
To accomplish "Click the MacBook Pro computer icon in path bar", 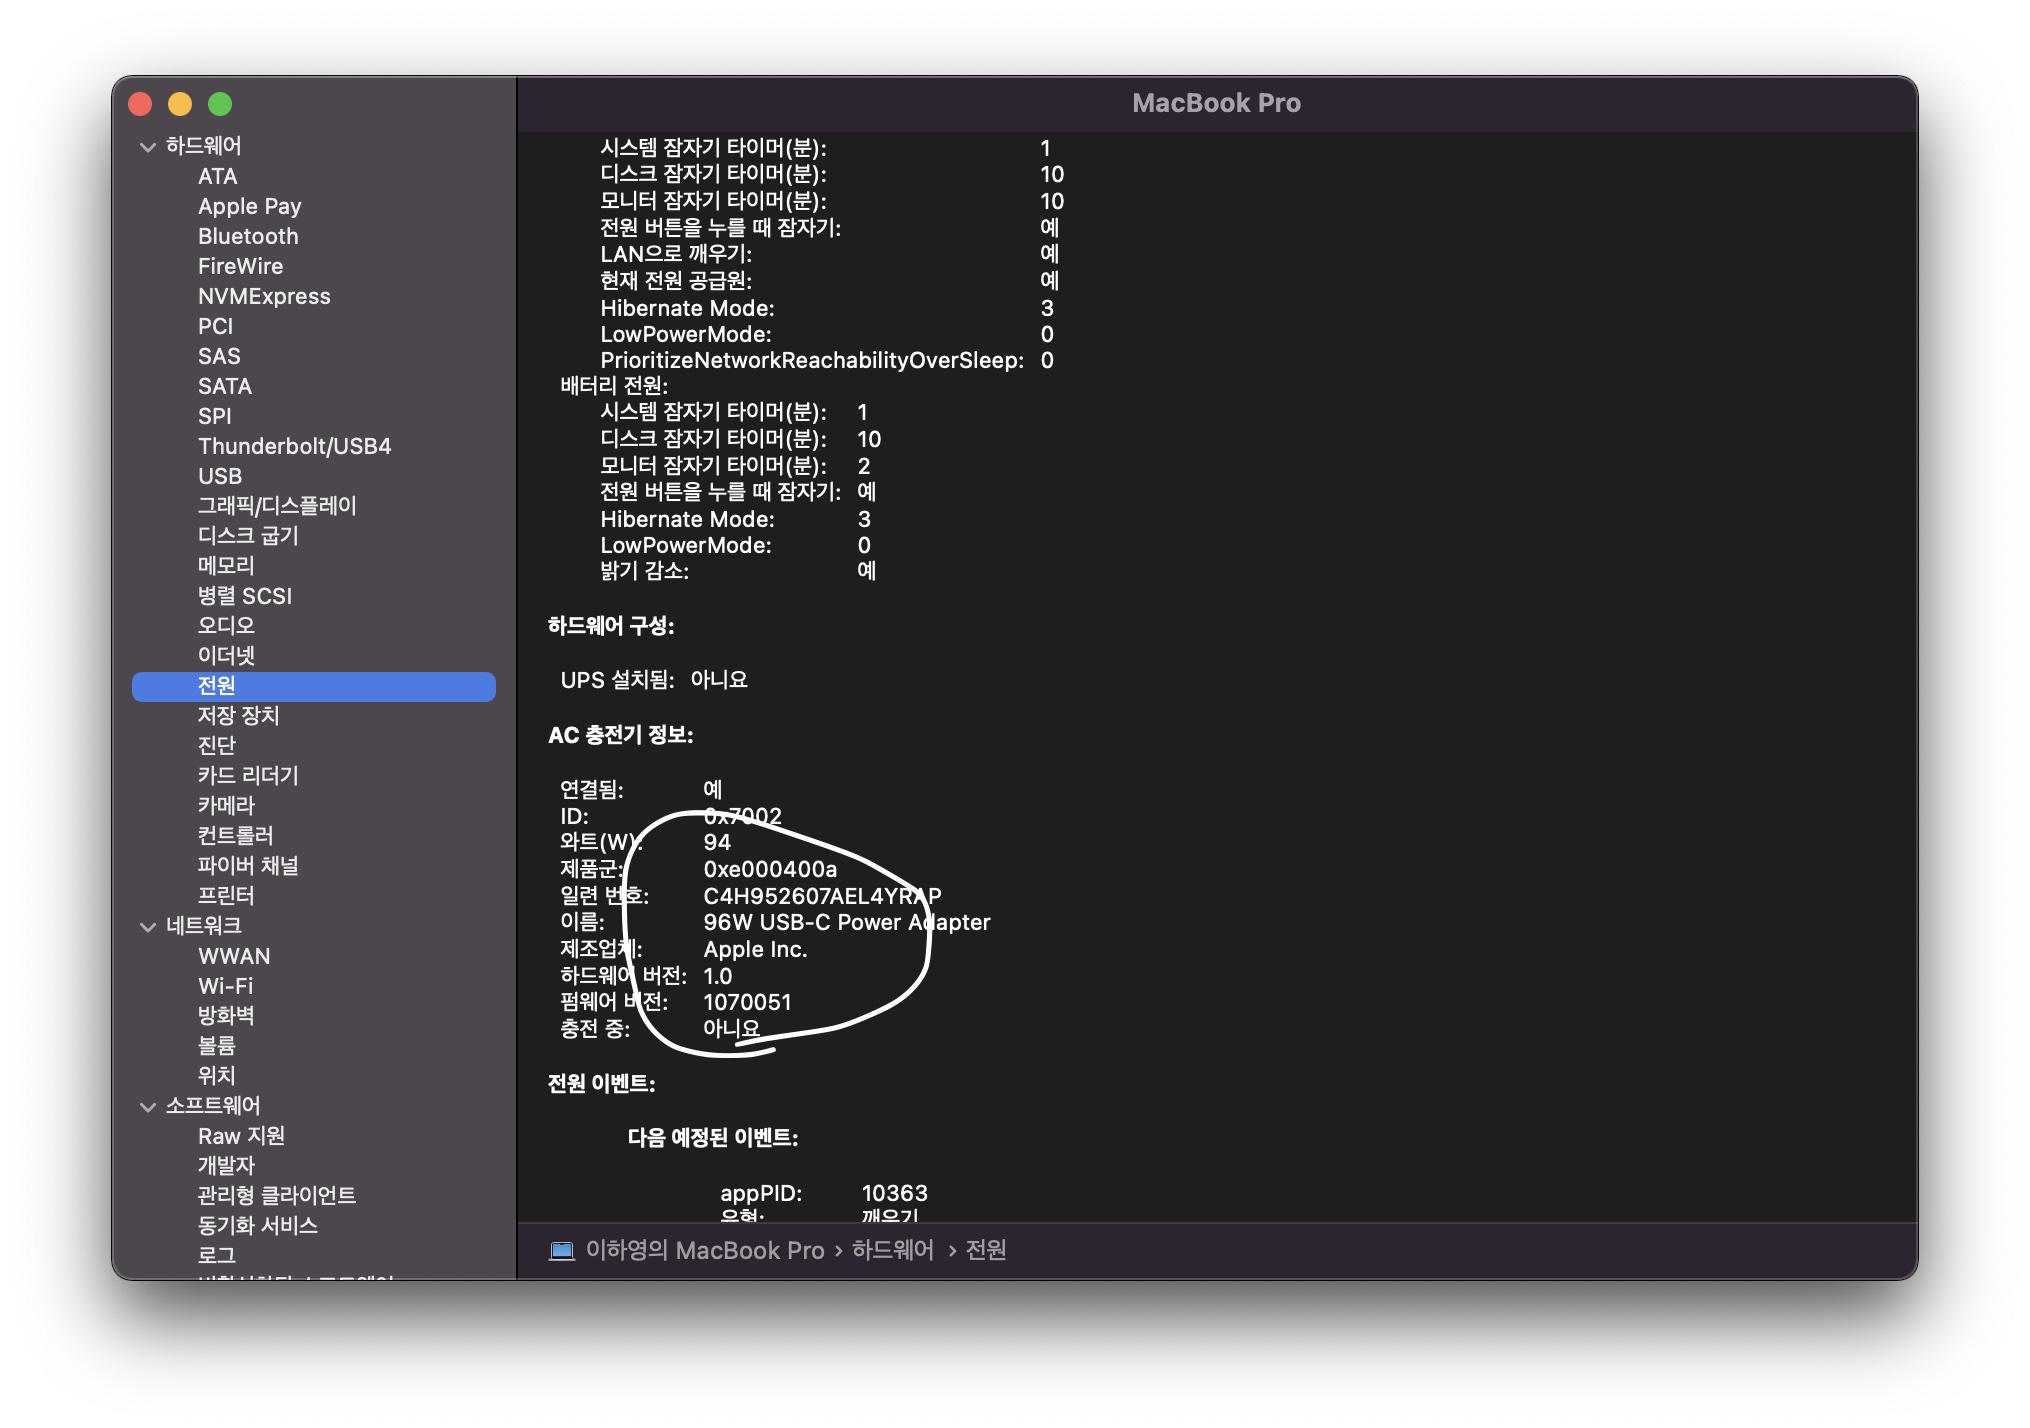I will 562,1251.
